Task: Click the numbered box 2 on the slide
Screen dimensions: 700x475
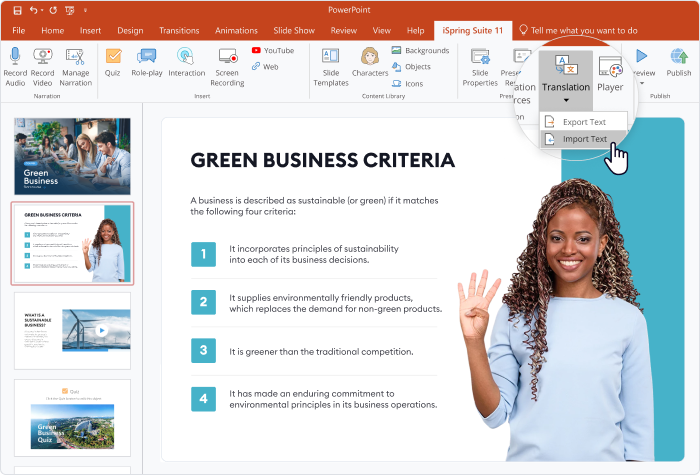Action: click(204, 302)
